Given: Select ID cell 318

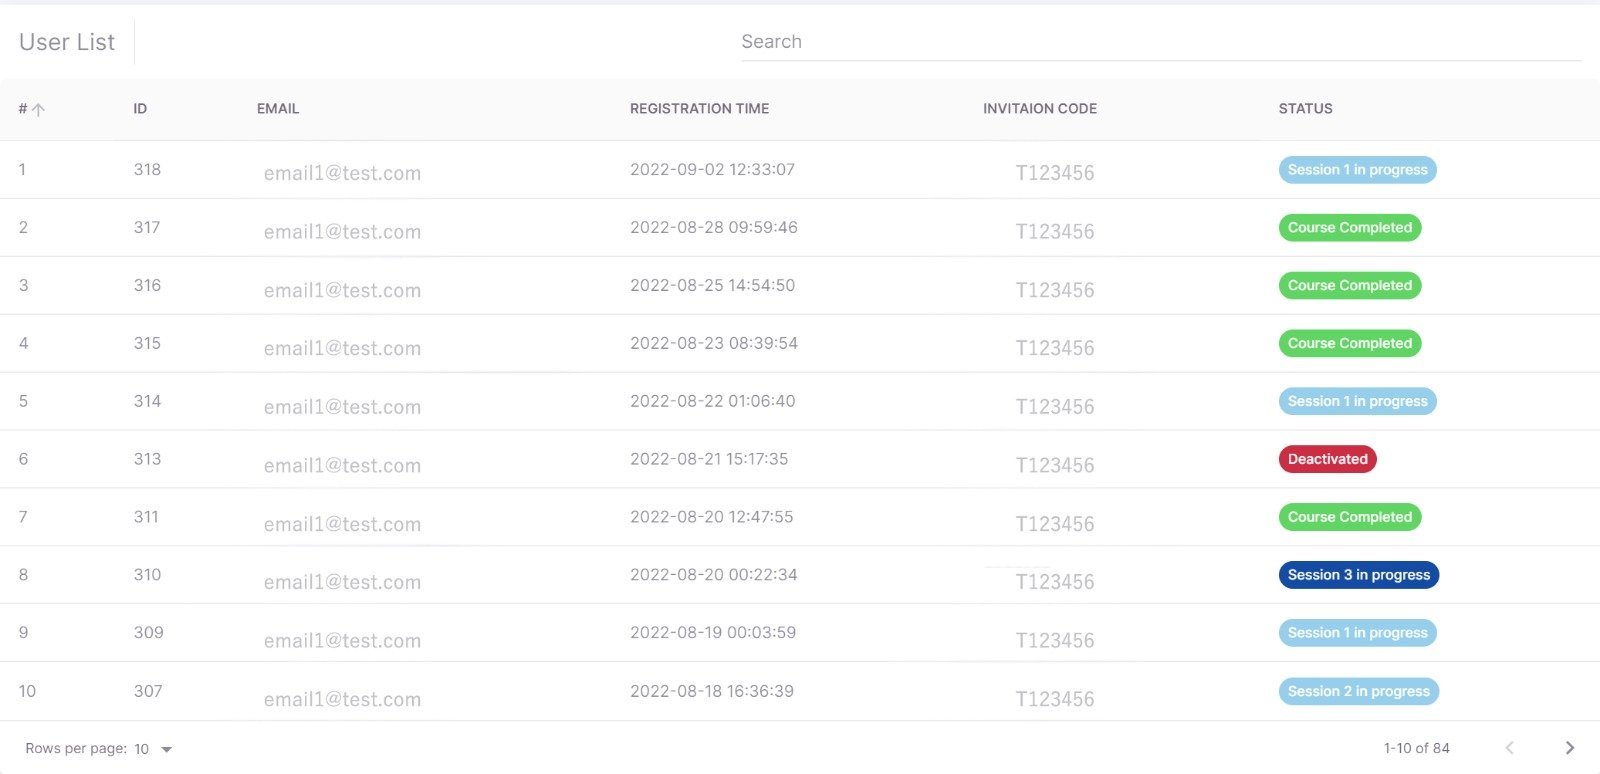Looking at the screenshot, I should tap(147, 169).
